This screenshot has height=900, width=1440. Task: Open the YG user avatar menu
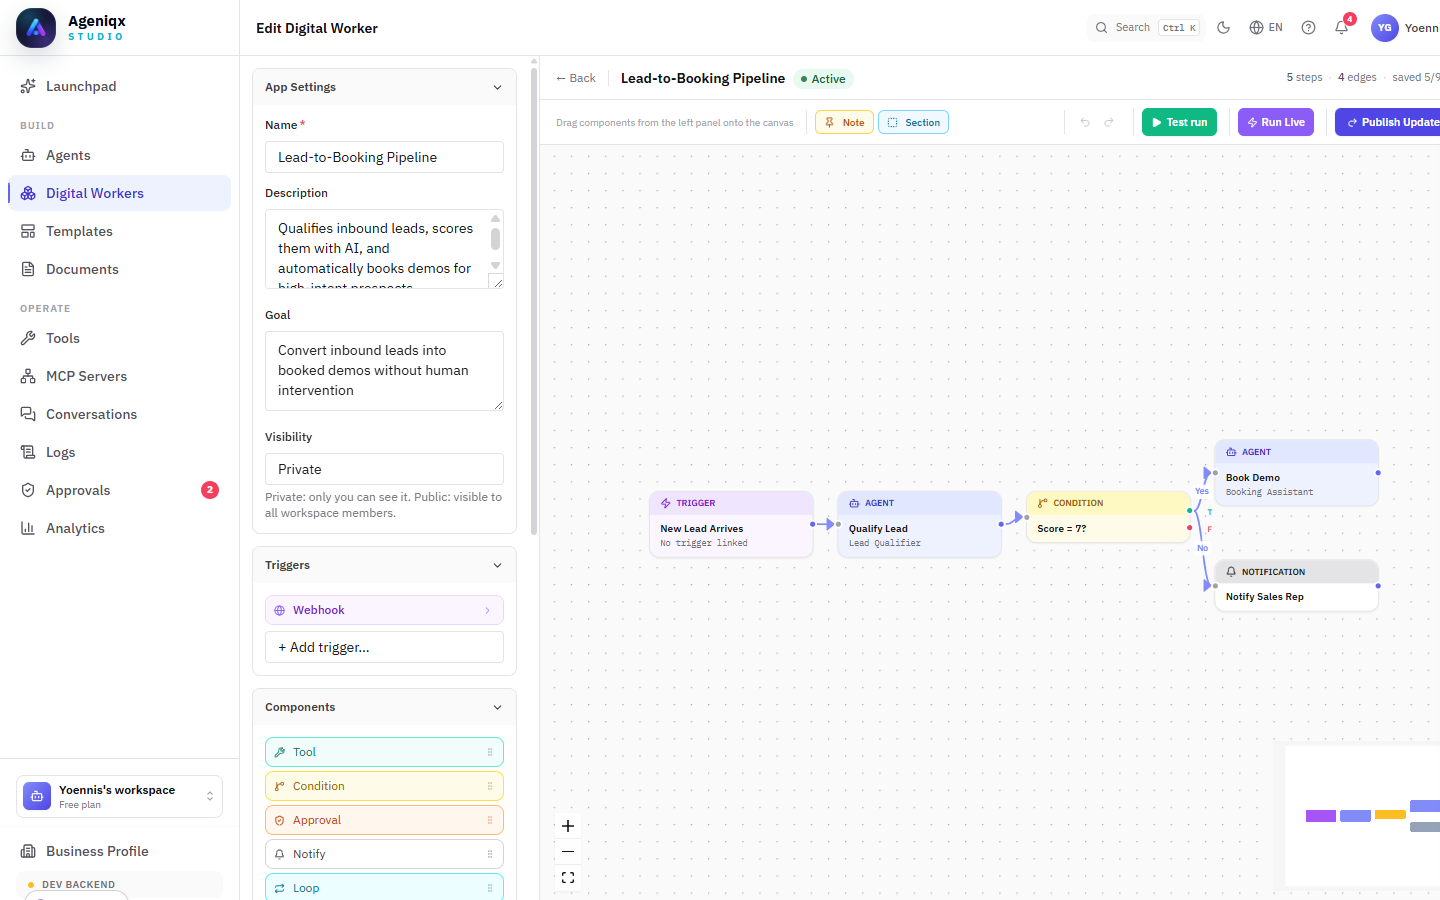1384,28
